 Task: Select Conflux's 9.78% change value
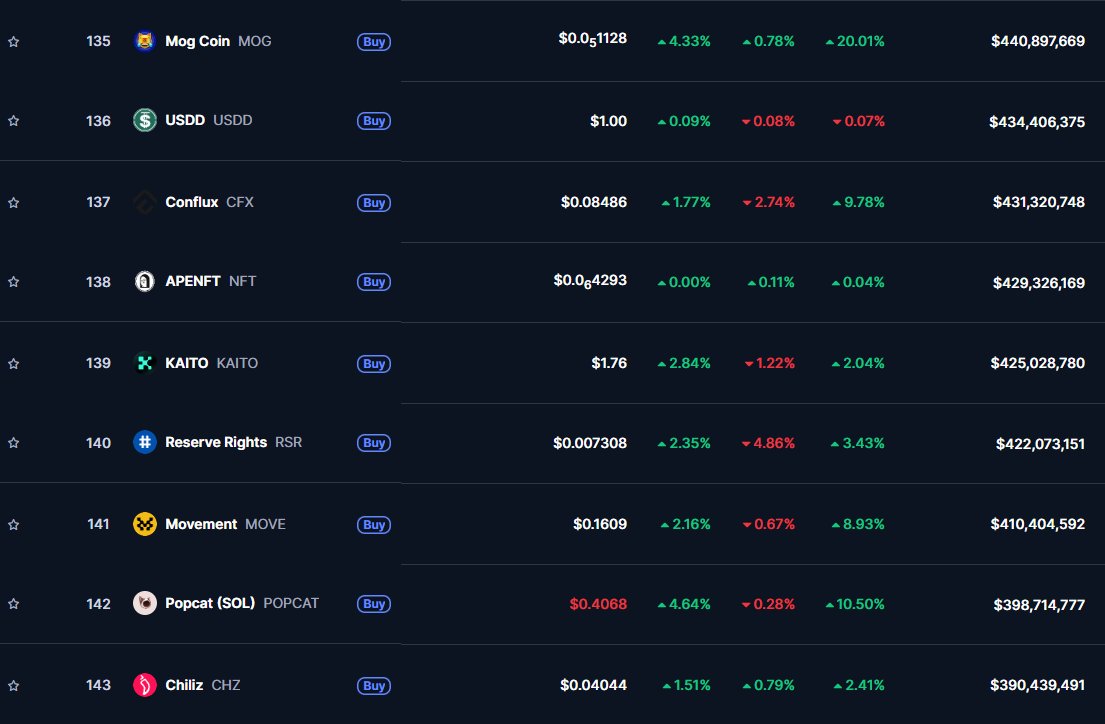(x=858, y=202)
